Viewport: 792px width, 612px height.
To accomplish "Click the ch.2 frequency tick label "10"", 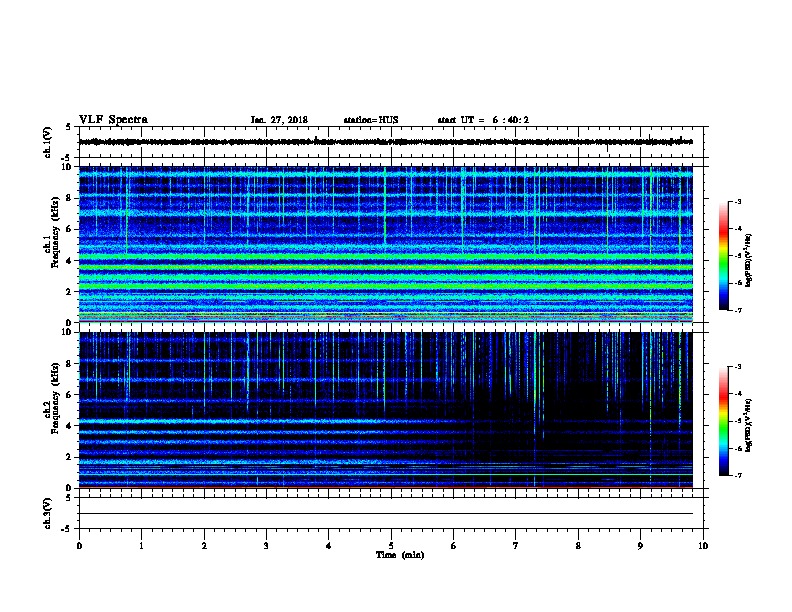I will 67,332.
